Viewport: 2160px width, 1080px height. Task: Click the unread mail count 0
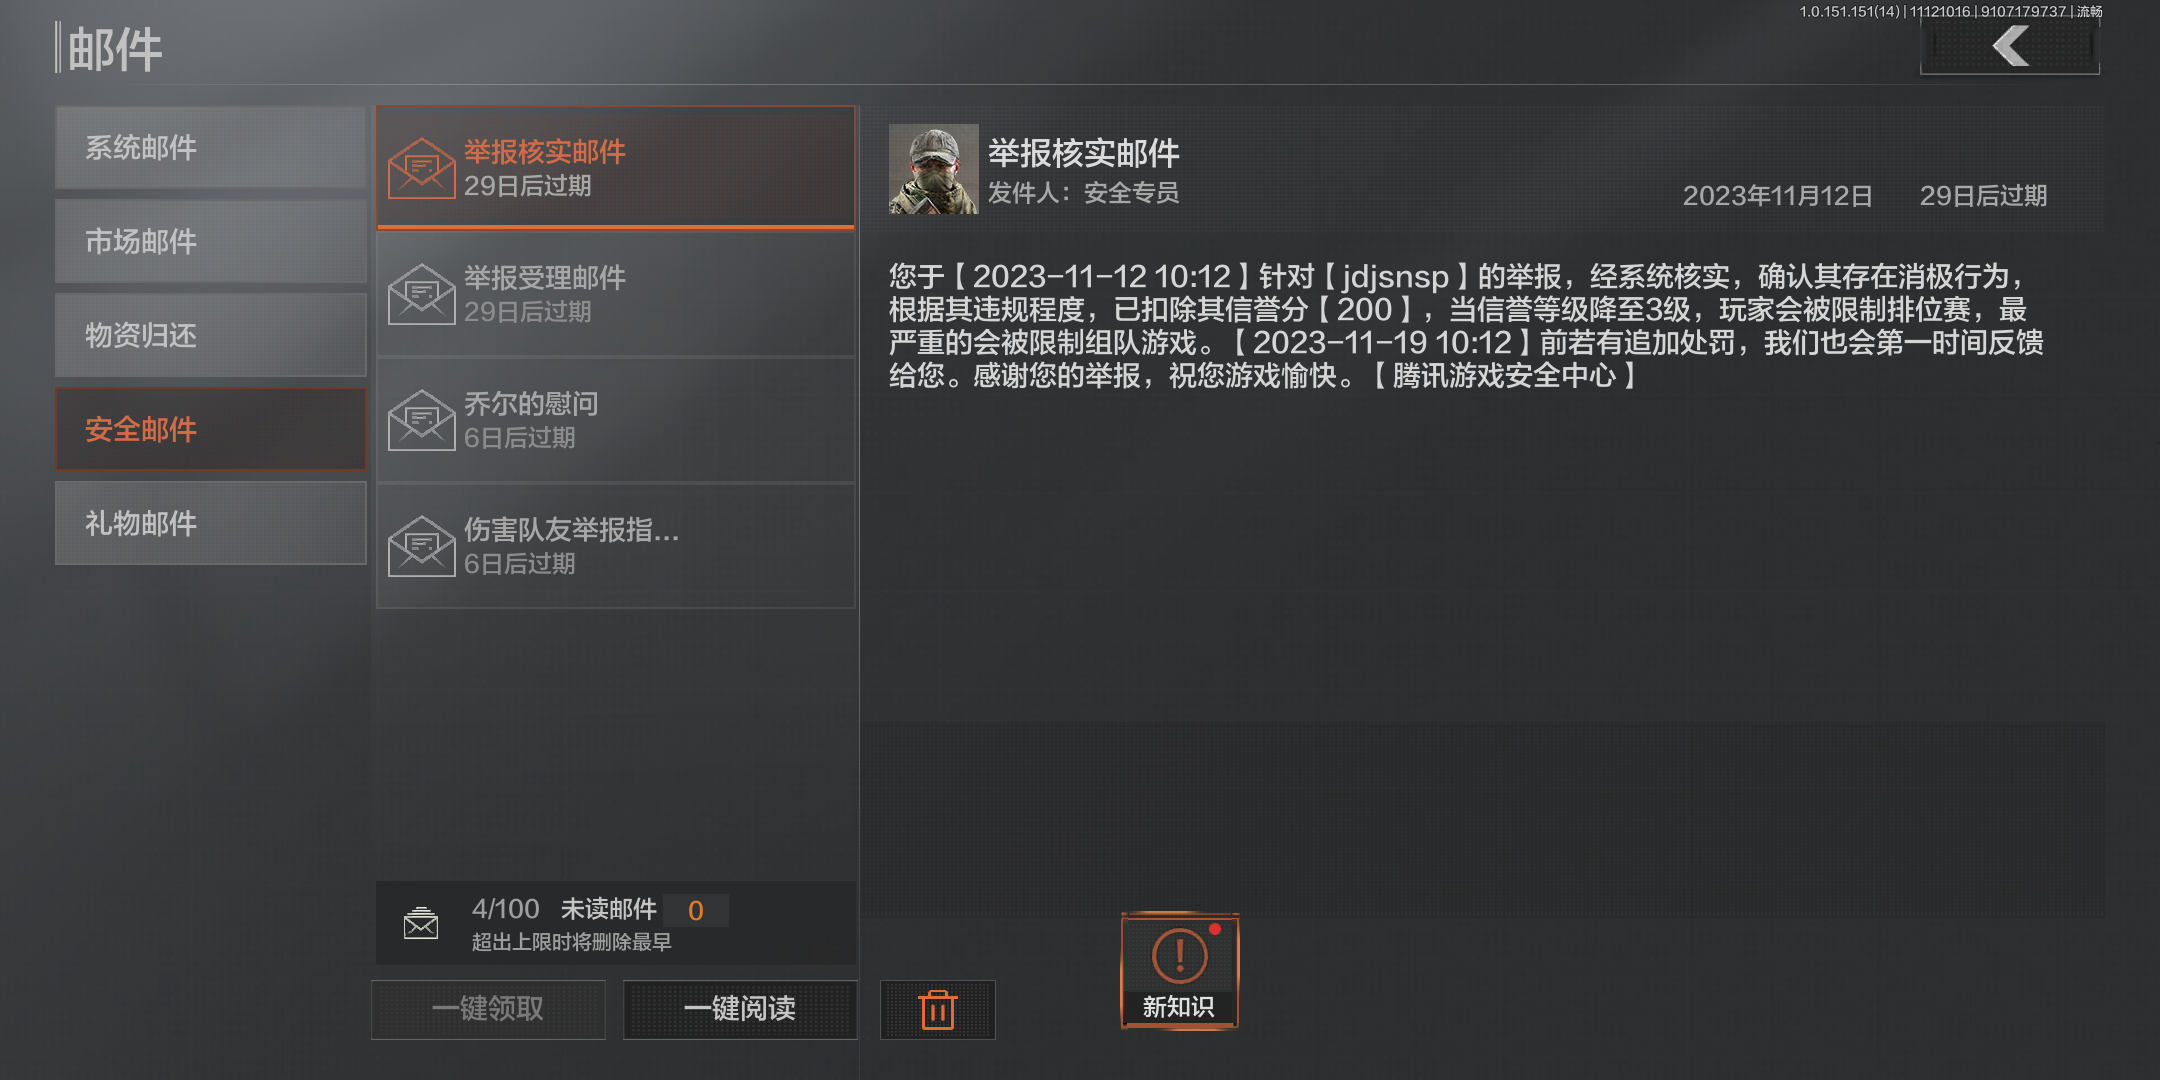pos(696,911)
